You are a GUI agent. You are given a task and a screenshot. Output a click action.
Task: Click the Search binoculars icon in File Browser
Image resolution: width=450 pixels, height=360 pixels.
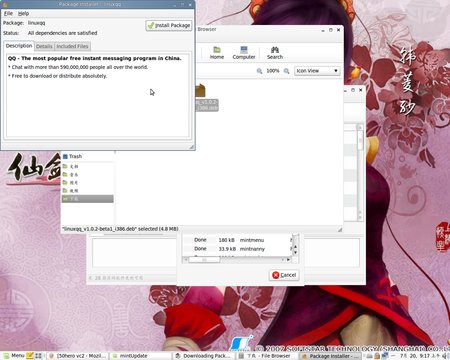pos(275,53)
